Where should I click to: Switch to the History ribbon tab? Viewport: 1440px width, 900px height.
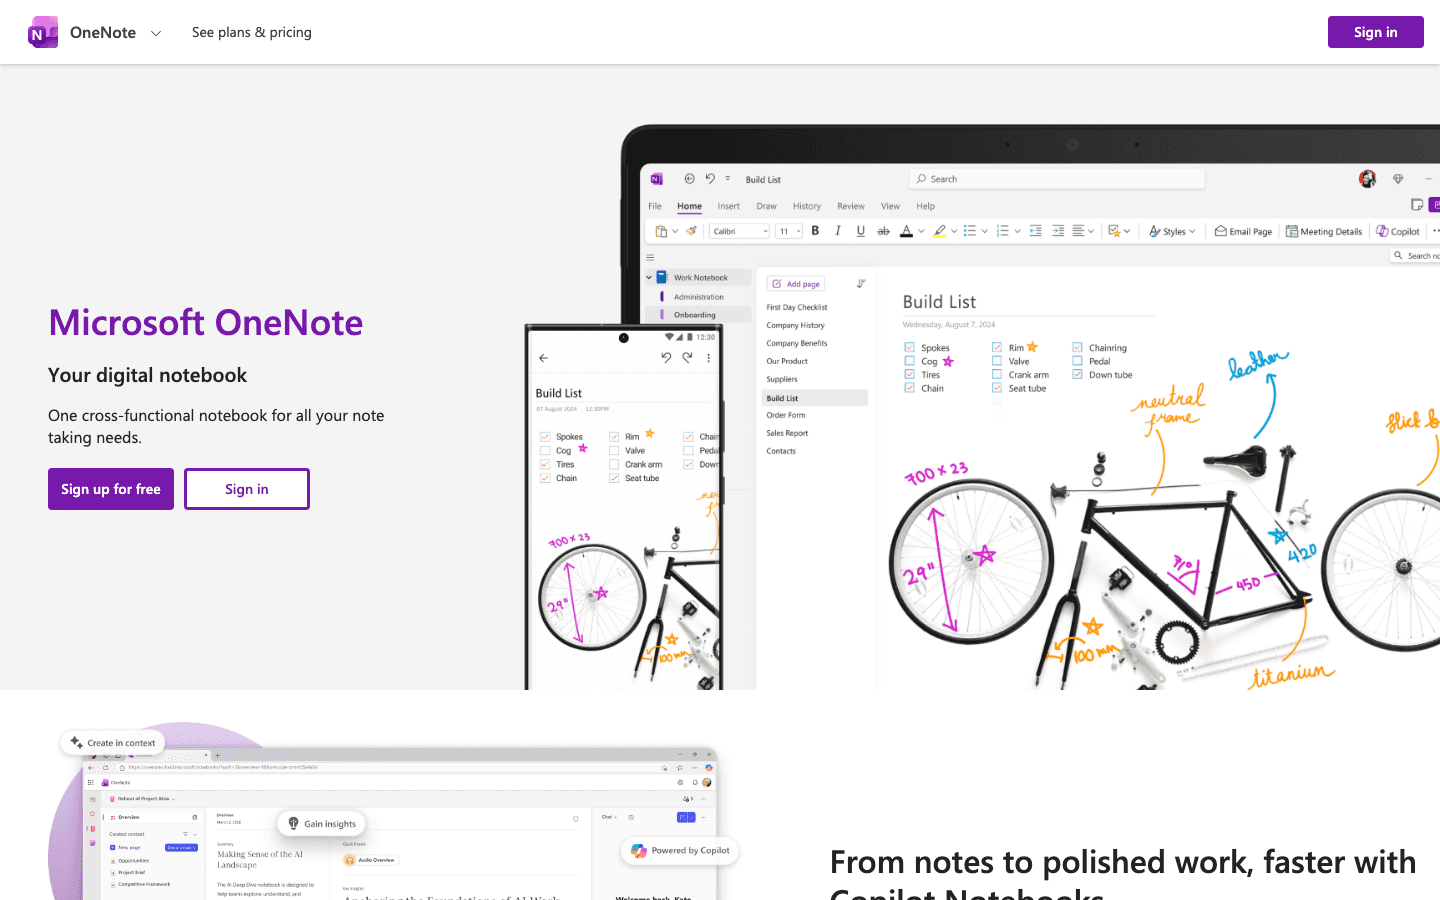pyautogui.click(x=807, y=206)
